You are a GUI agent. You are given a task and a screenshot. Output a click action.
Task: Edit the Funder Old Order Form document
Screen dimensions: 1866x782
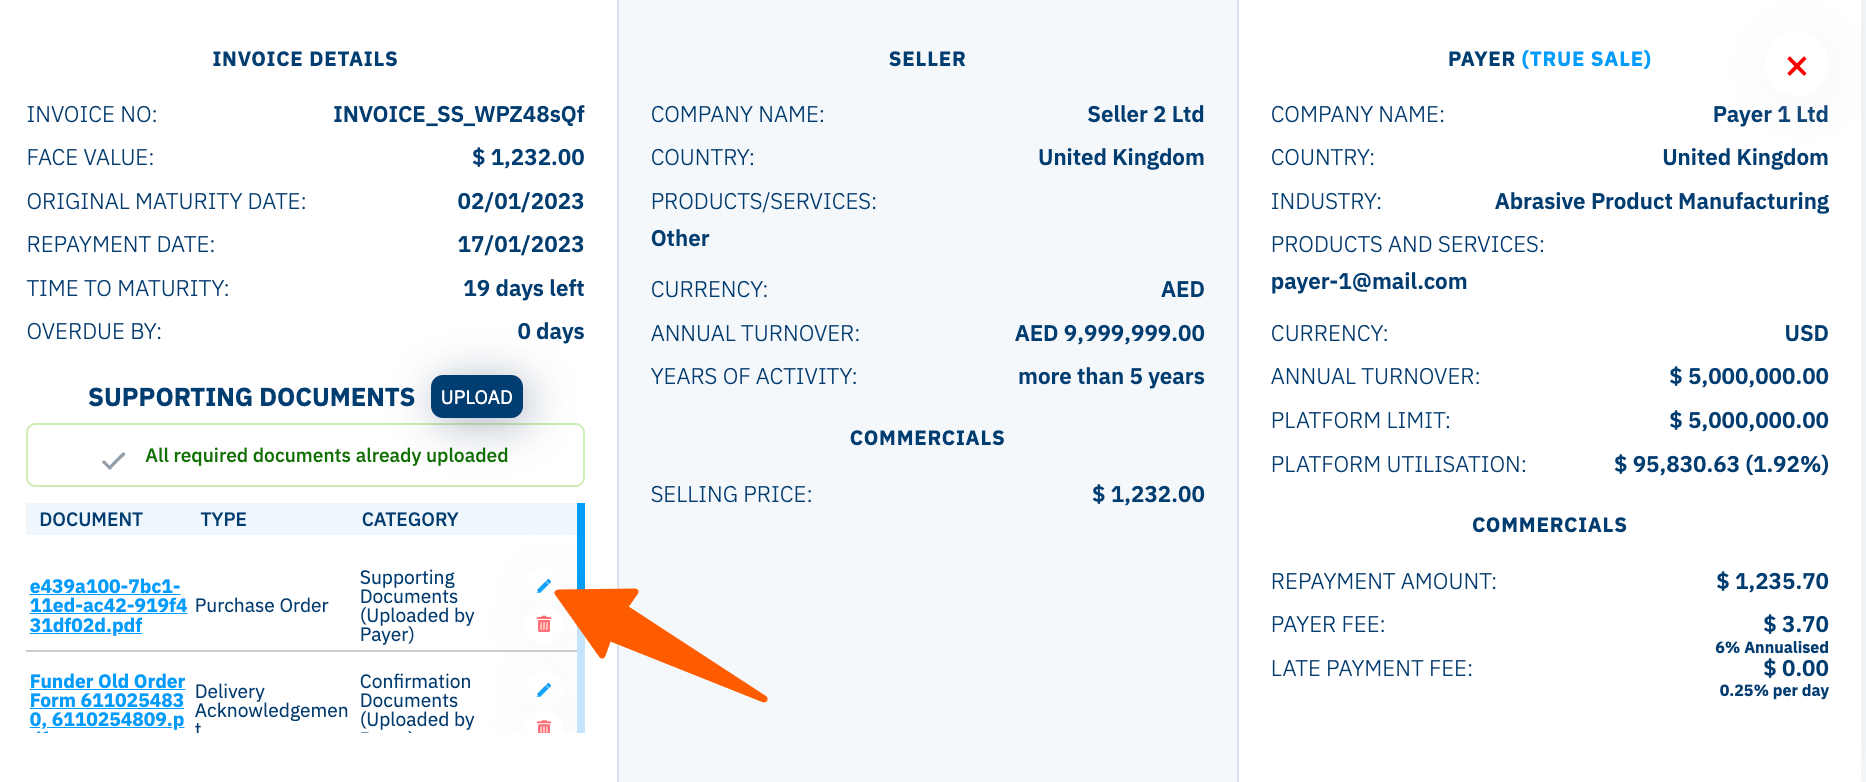[x=544, y=690]
